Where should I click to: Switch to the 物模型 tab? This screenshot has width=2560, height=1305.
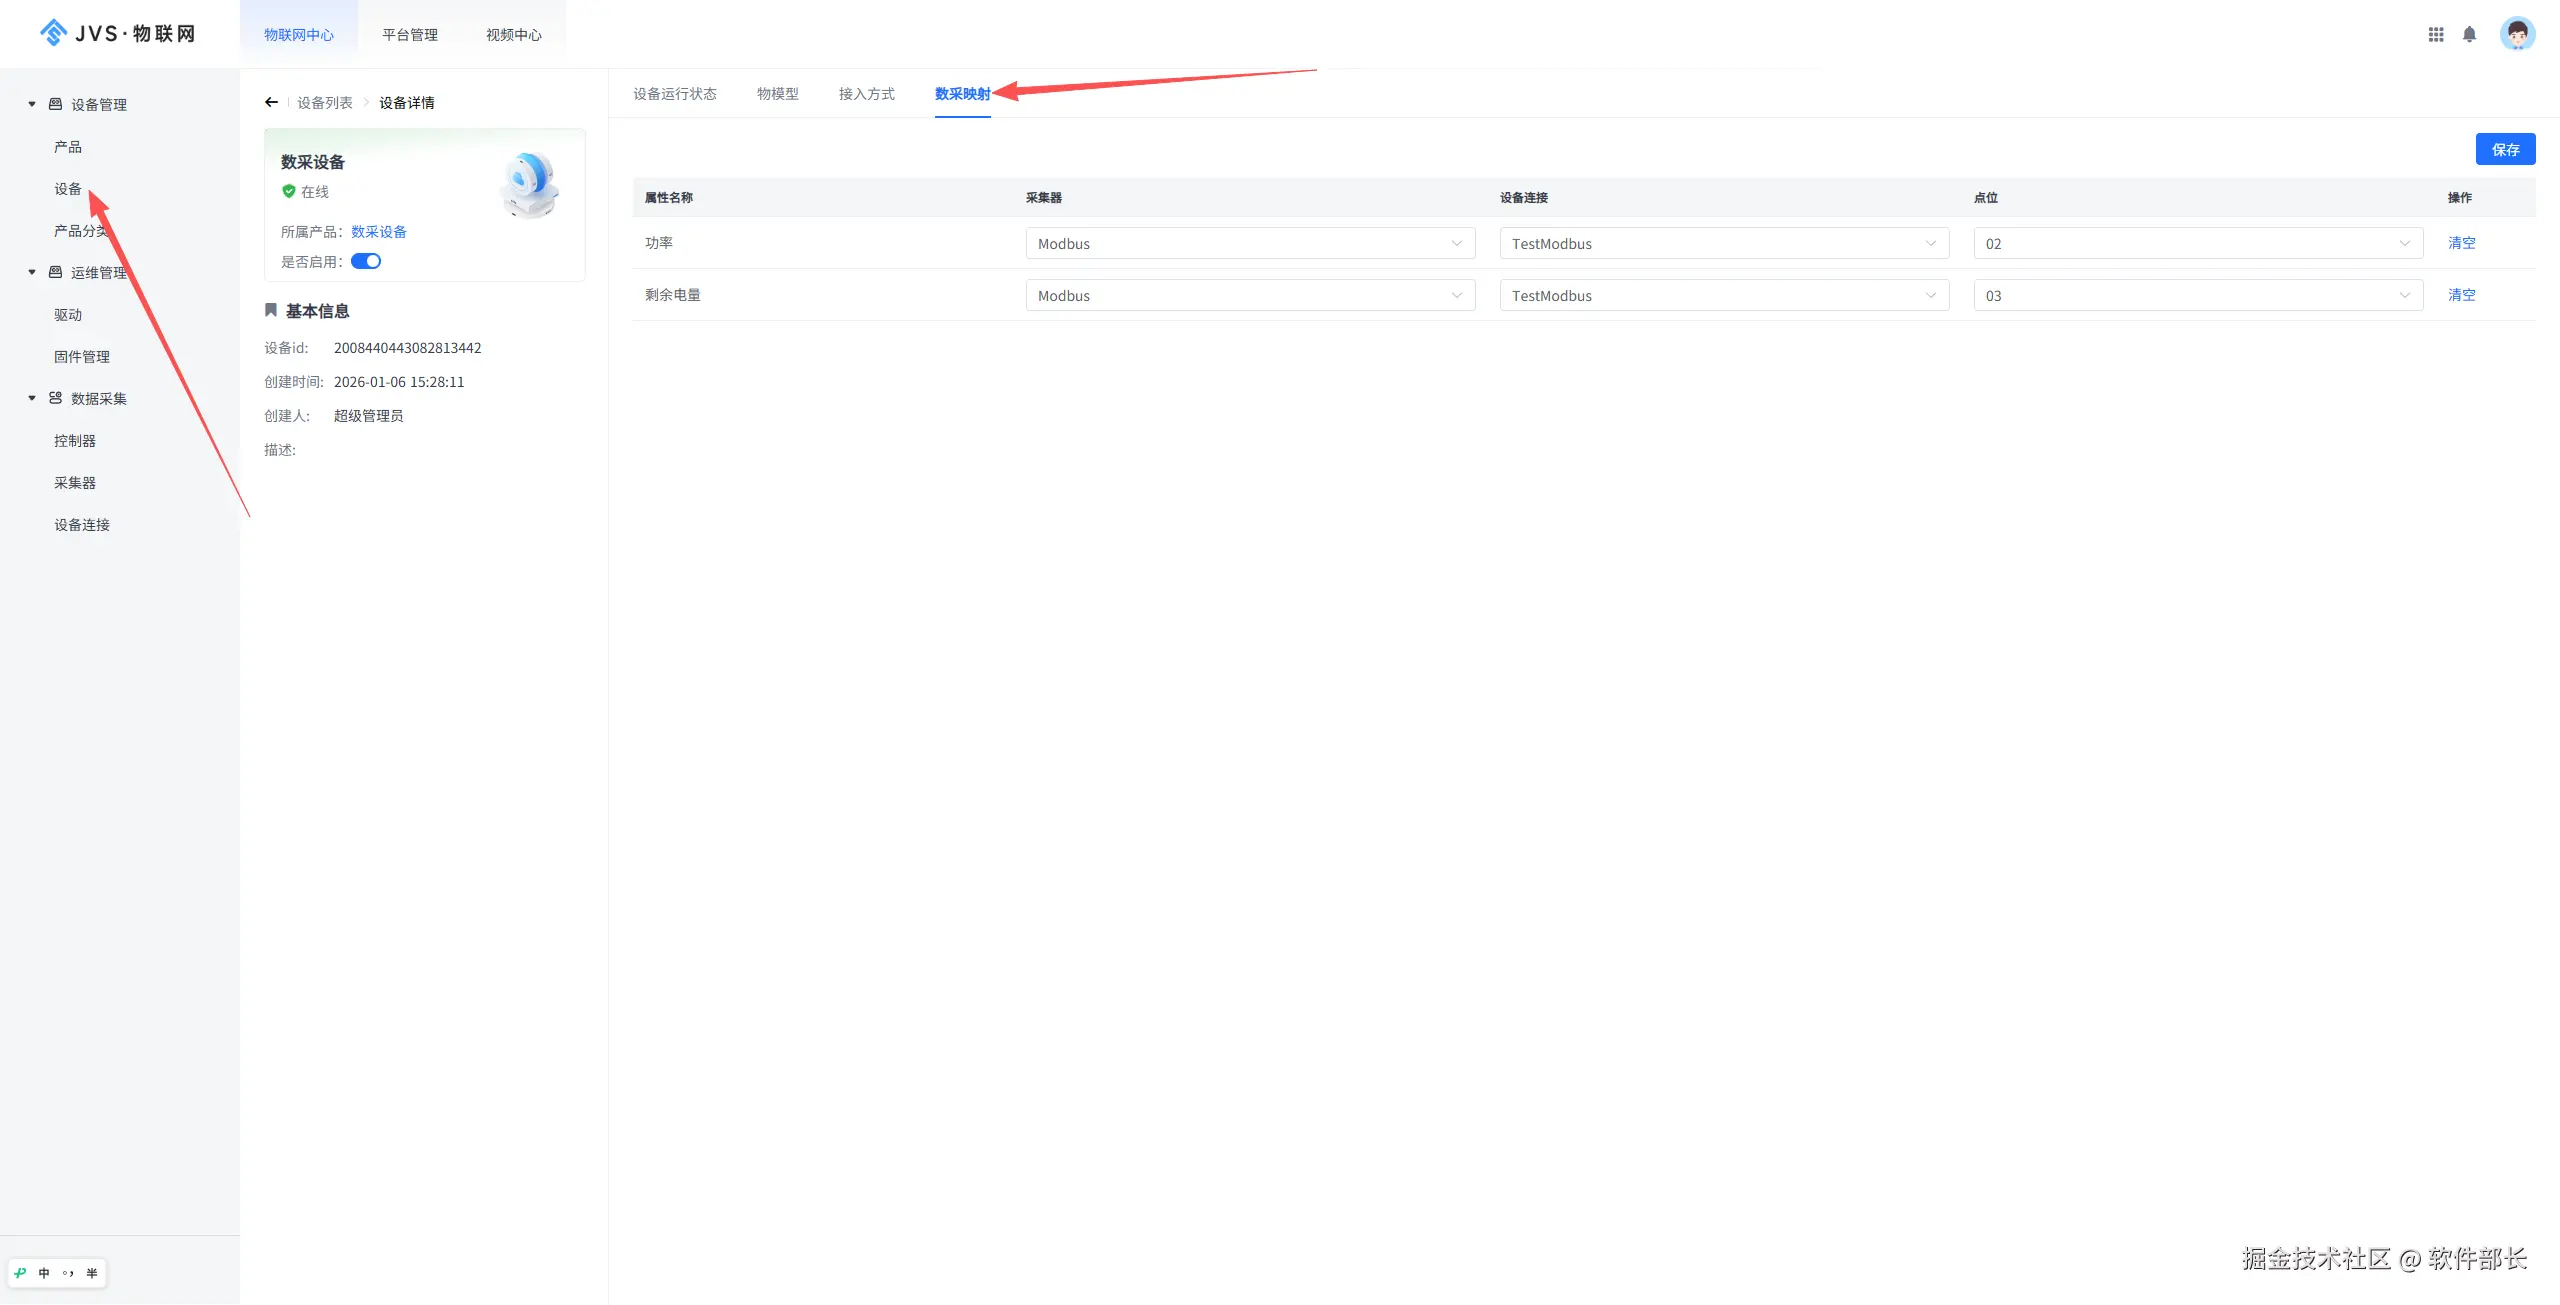pyautogui.click(x=777, y=94)
